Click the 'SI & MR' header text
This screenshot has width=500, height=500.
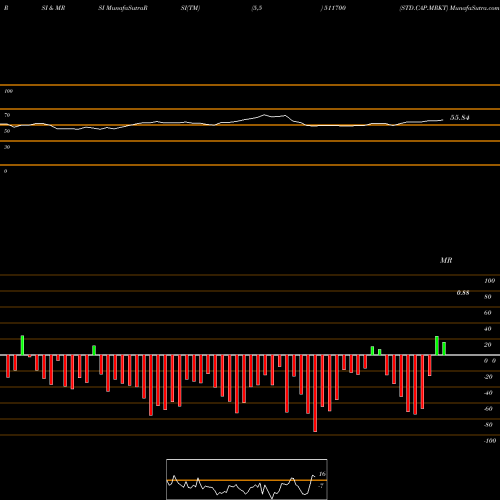coord(53,8)
